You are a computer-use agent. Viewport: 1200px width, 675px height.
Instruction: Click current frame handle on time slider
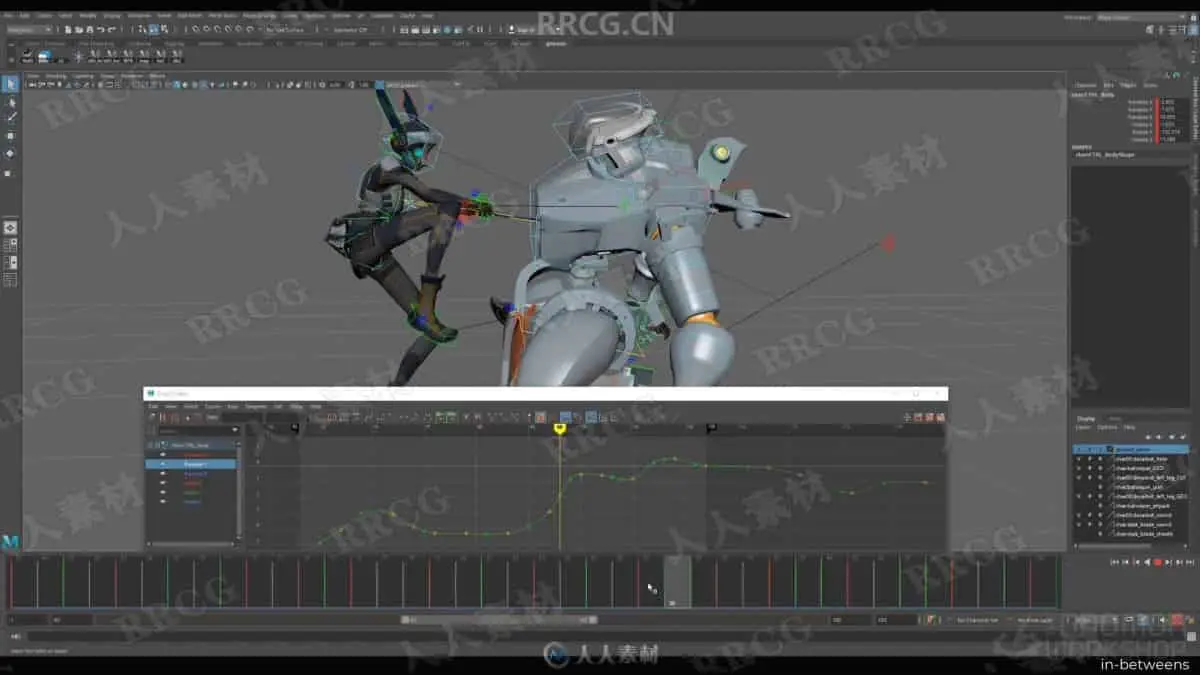coord(677,581)
